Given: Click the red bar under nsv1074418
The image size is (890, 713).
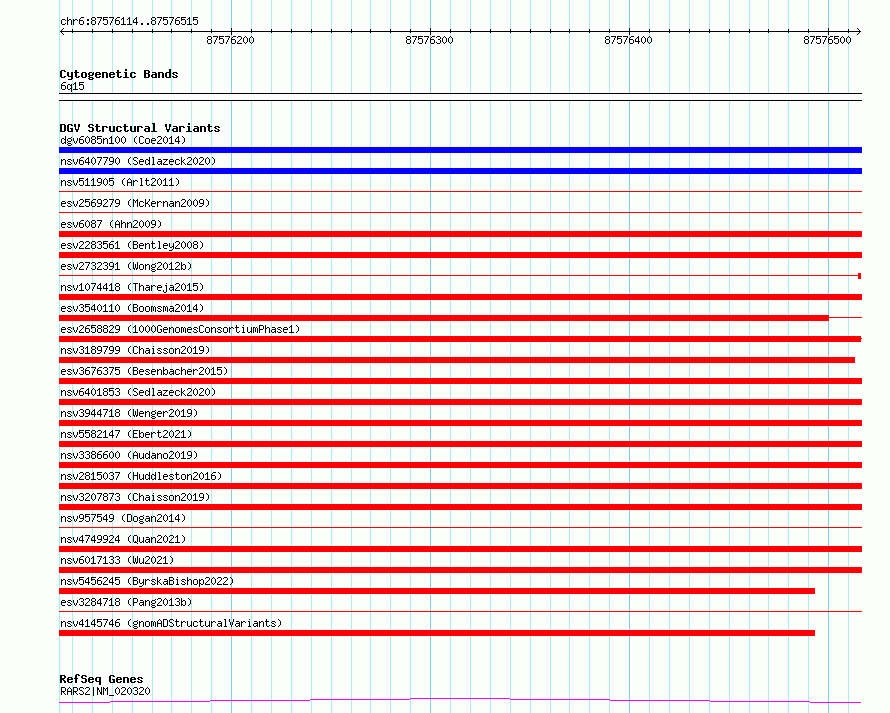Looking at the screenshot, I should 460,297.
